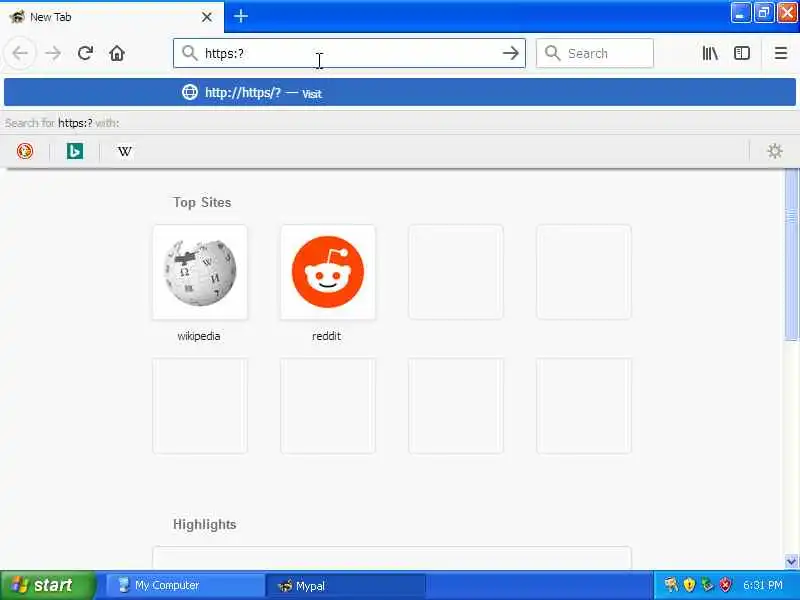Screen dimensions: 800x600
Task: Open a new tab with plus button
Action: (241, 16)
